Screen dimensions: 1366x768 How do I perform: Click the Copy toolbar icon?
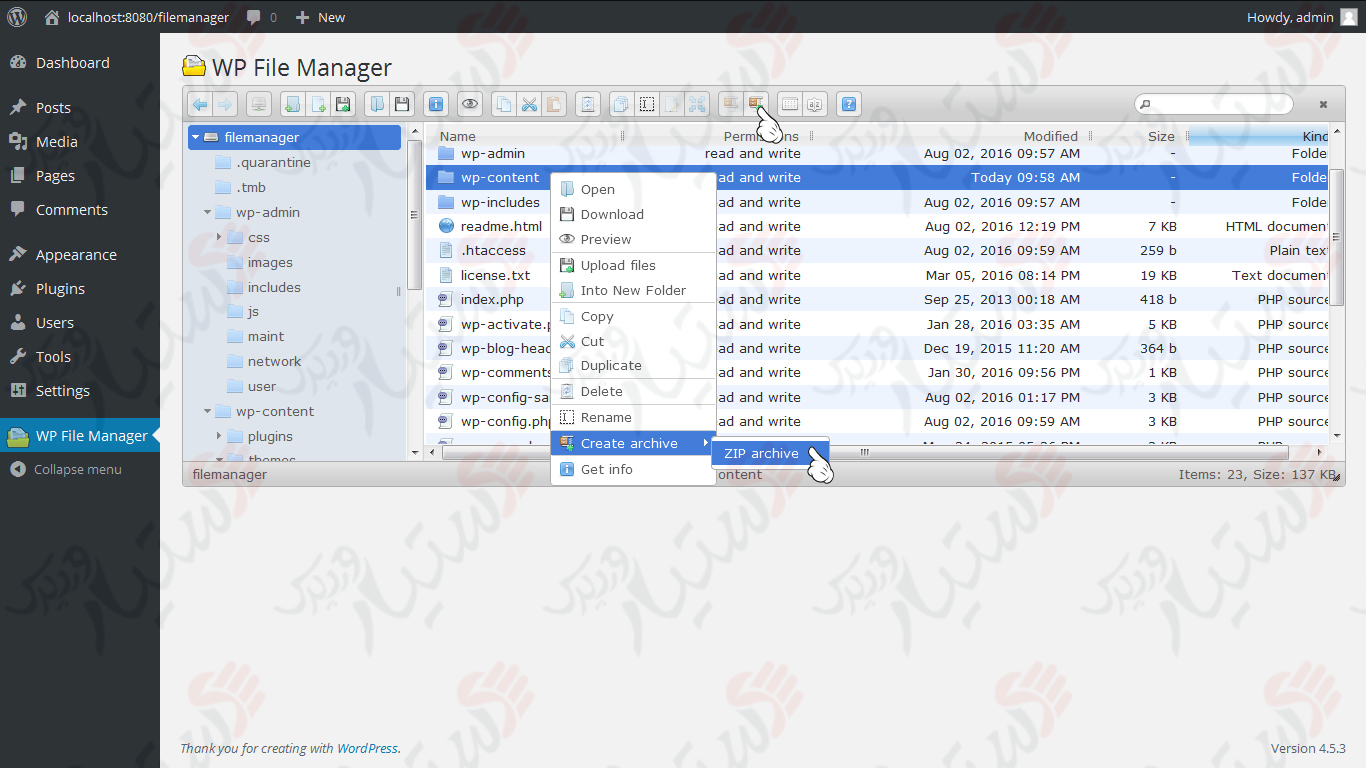point(502,104)
